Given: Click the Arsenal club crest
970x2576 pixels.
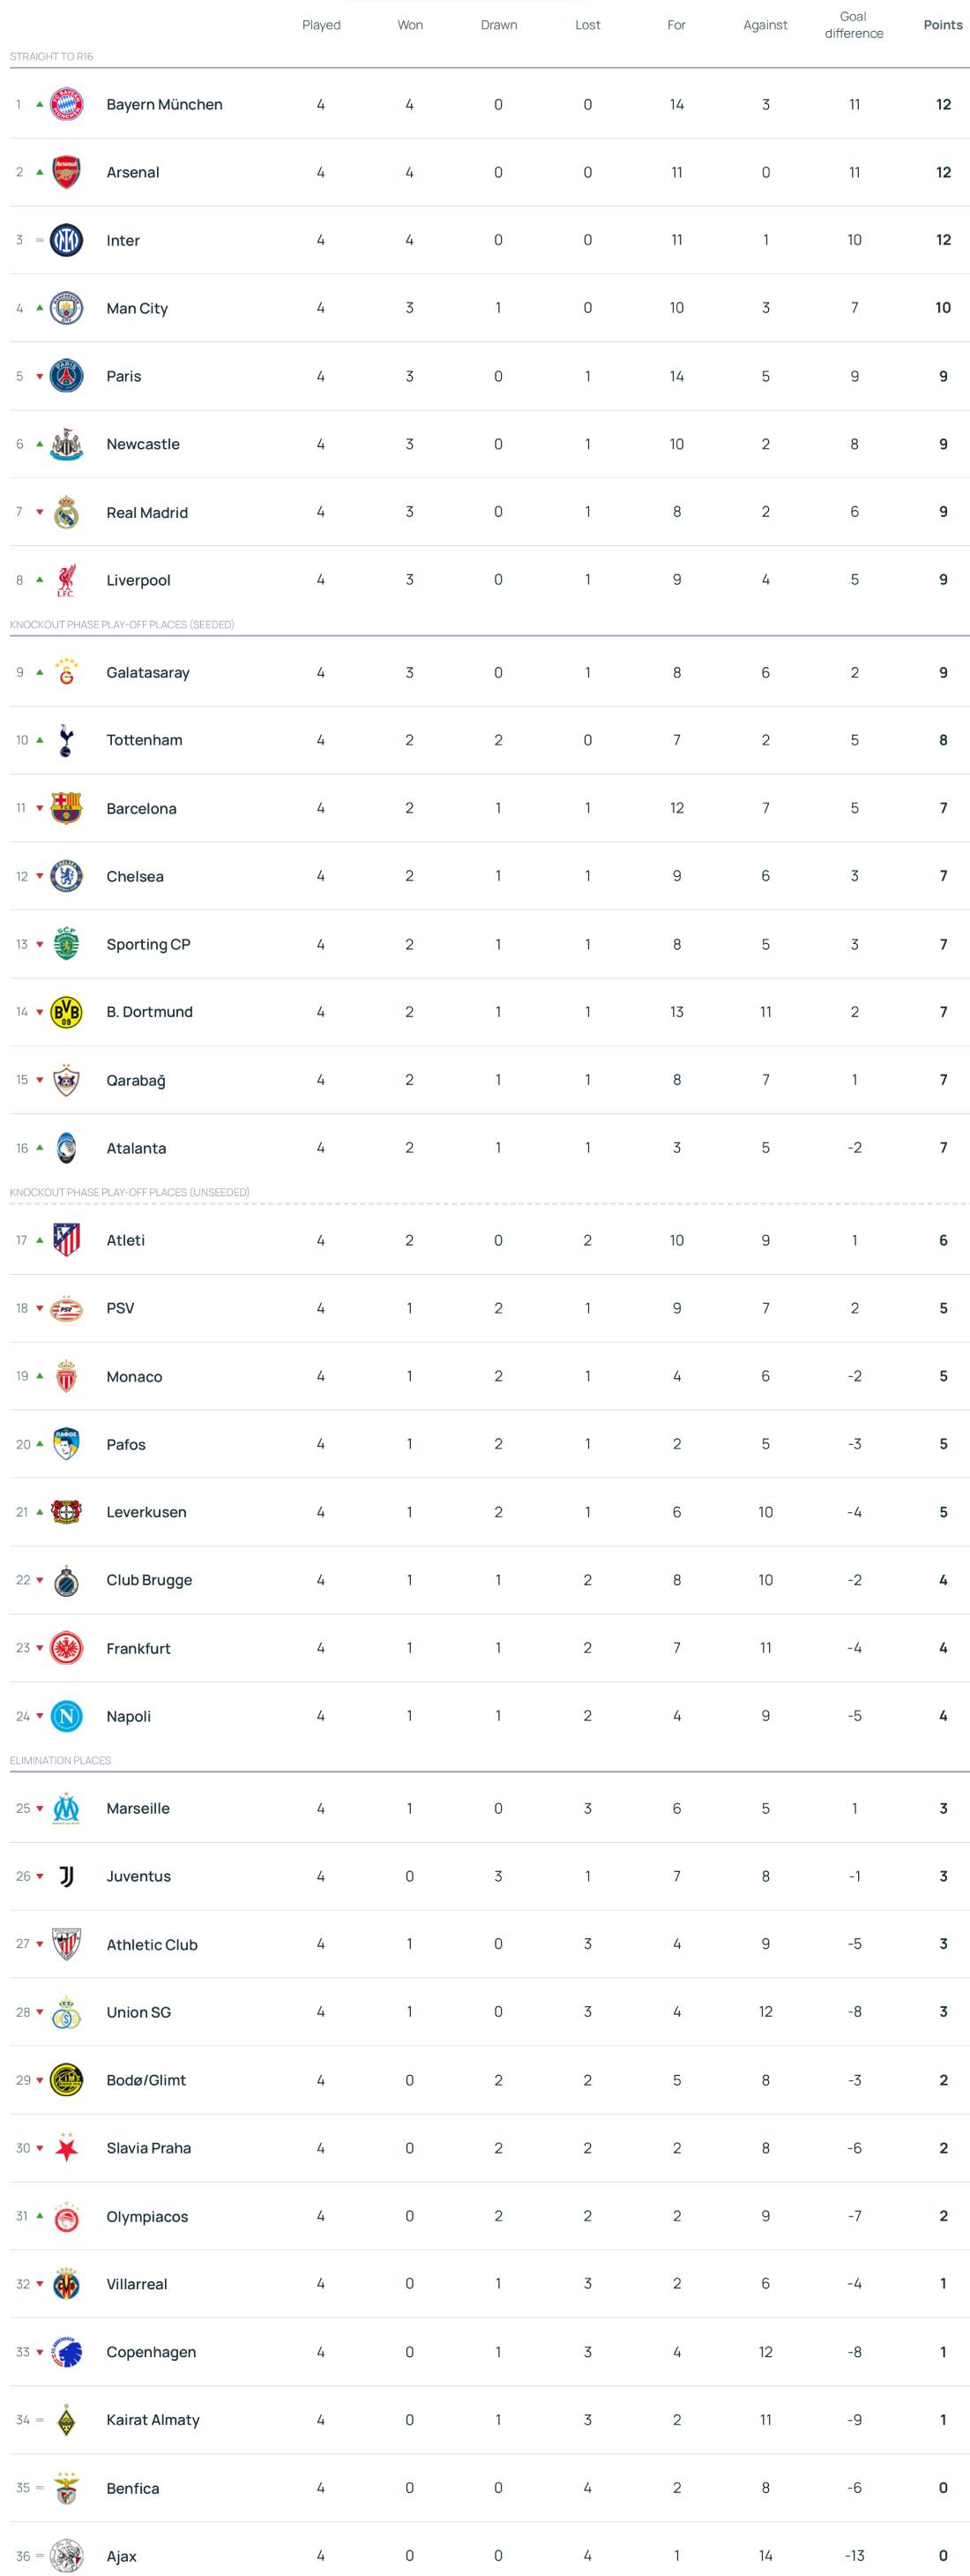Looking at the screenshot, I should pyautogui.click(x=66, y=172).
